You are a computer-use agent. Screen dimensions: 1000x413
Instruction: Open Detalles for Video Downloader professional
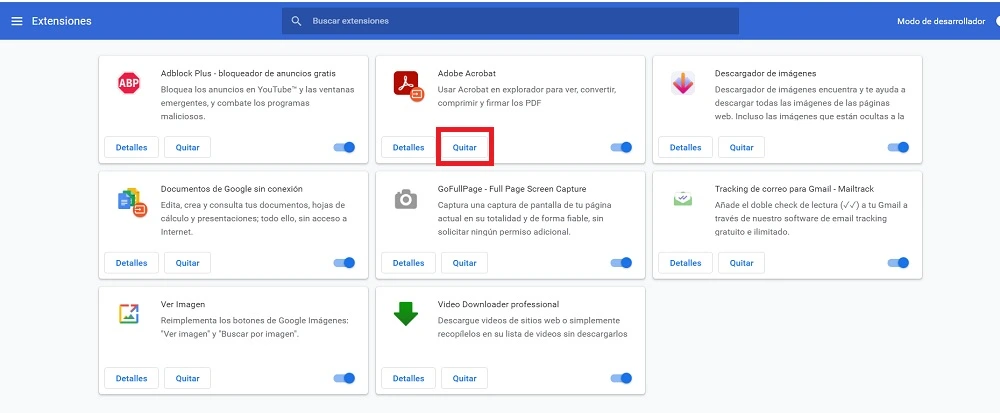tap(408, 378)
